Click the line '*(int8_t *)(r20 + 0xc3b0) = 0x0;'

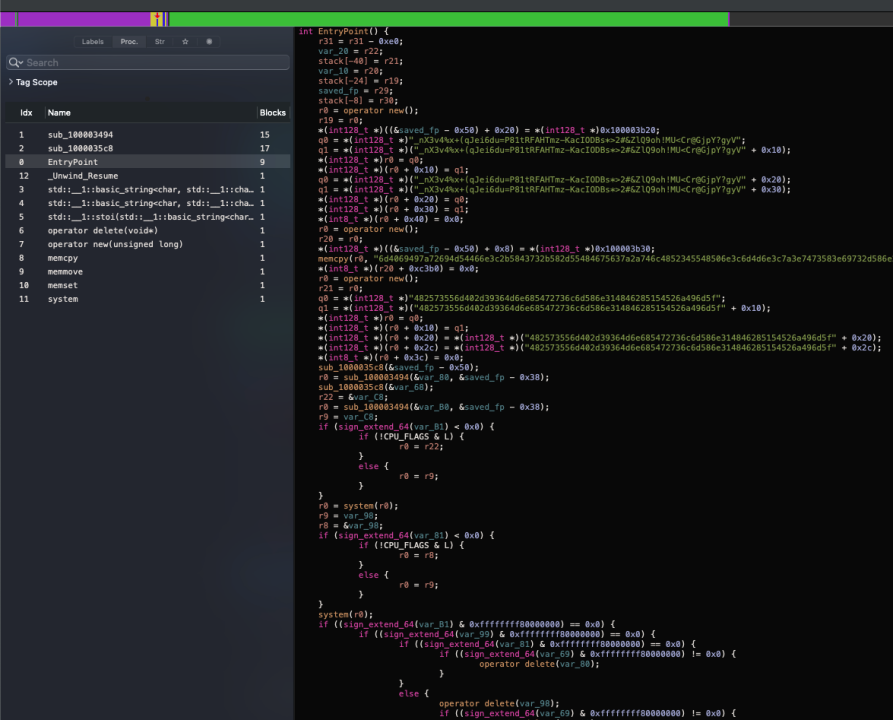click(x=398, y=268)
